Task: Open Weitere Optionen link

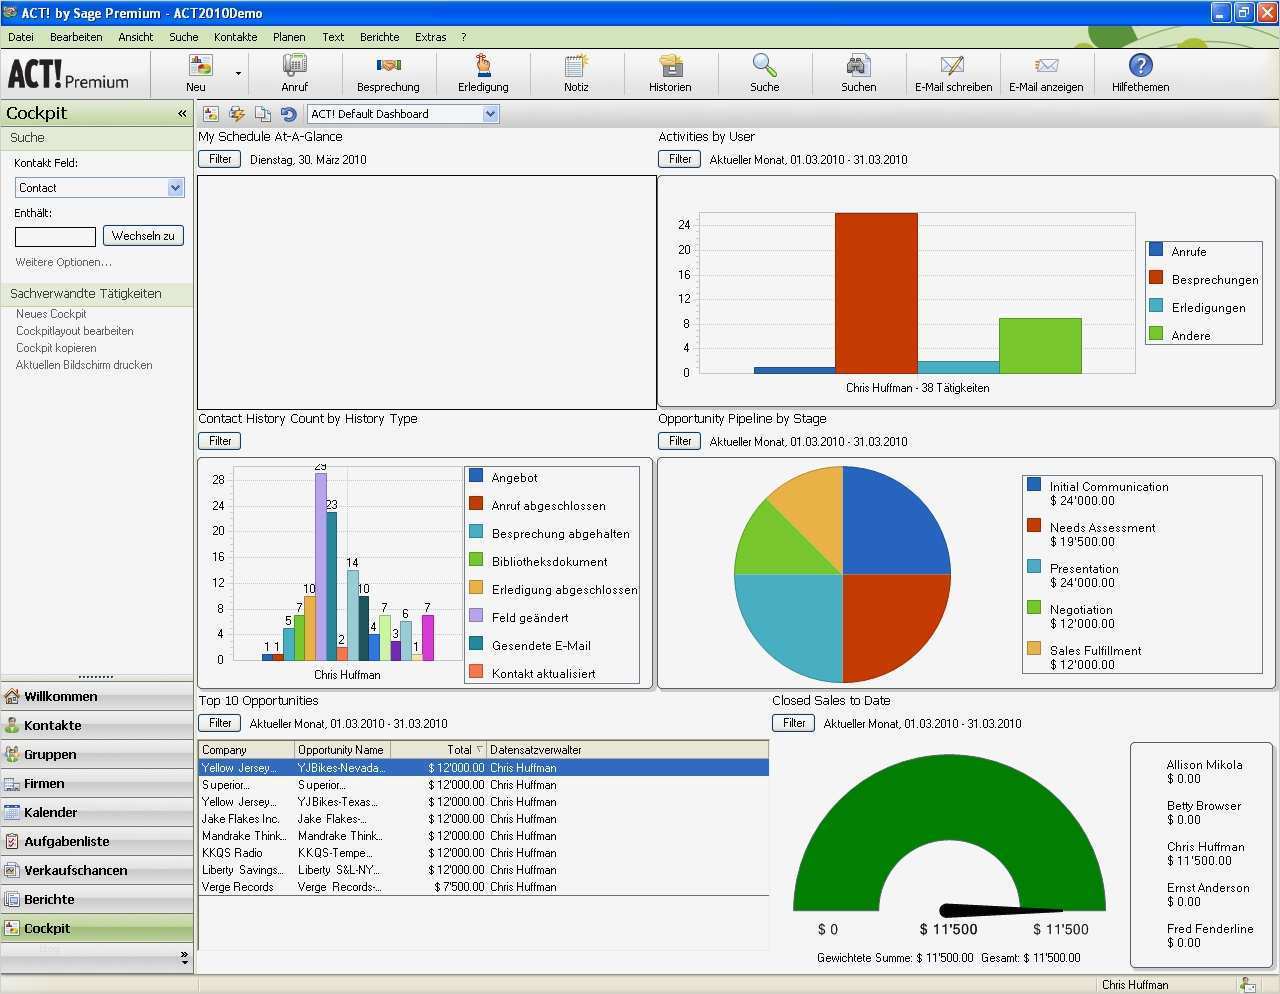Action: 64,262
